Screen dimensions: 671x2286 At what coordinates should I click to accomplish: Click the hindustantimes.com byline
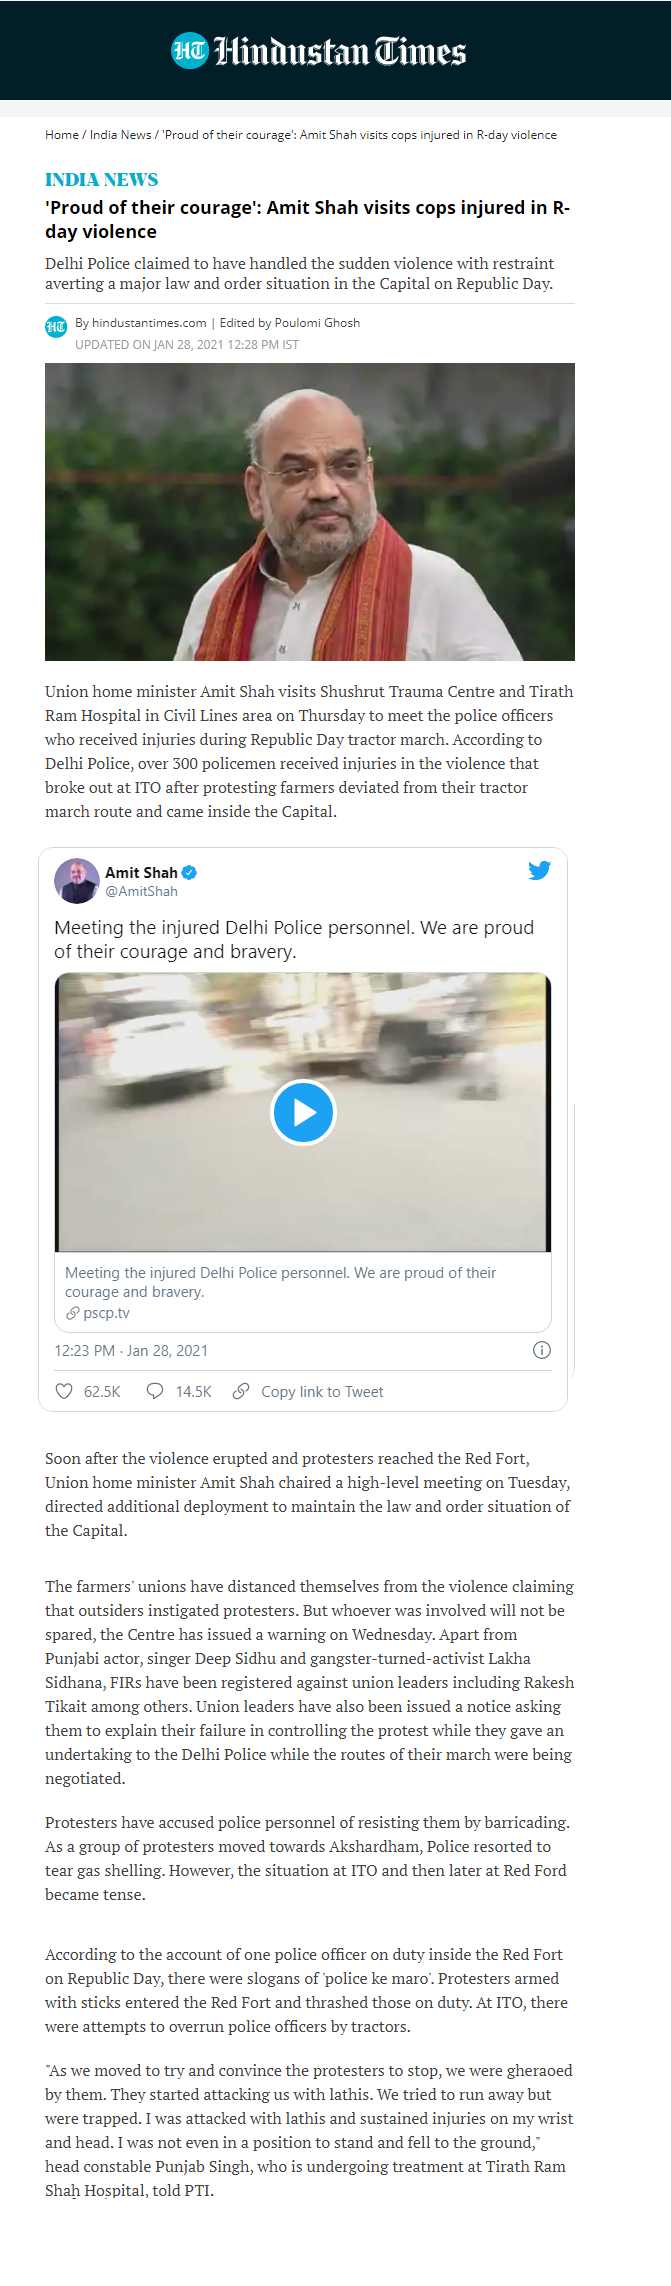[149, 323]
